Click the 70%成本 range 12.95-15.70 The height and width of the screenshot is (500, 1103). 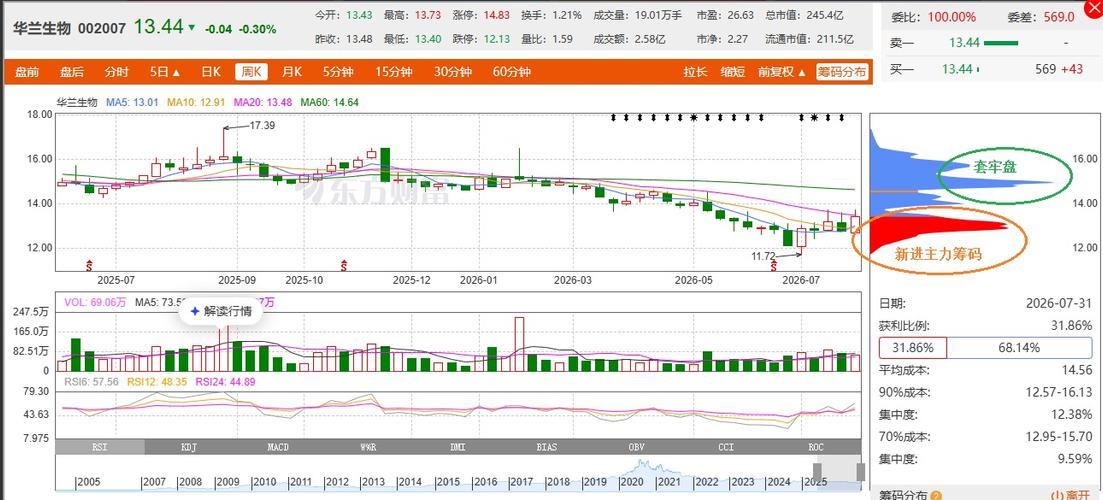[1059, 437]
